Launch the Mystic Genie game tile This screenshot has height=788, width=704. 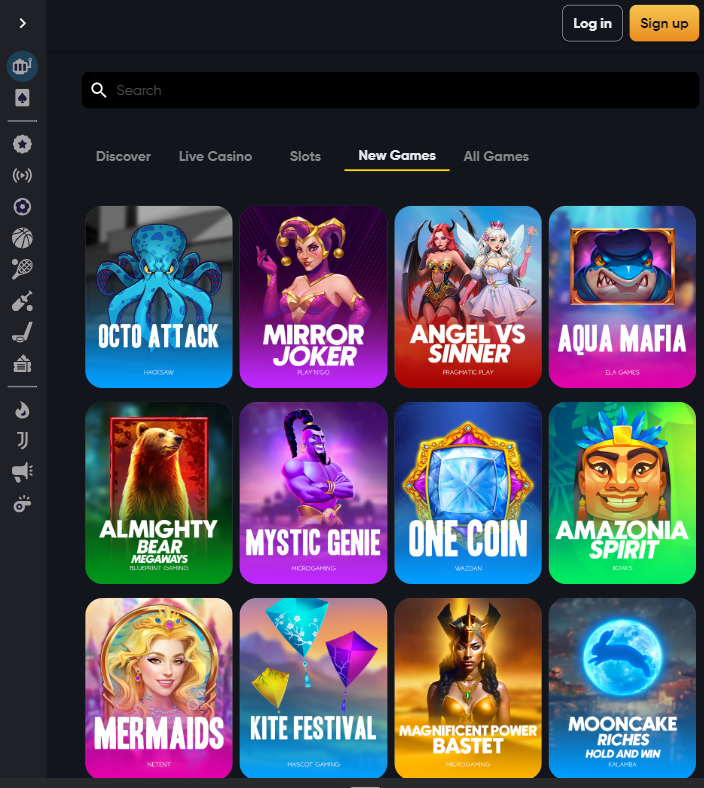[x=313, y=492]
